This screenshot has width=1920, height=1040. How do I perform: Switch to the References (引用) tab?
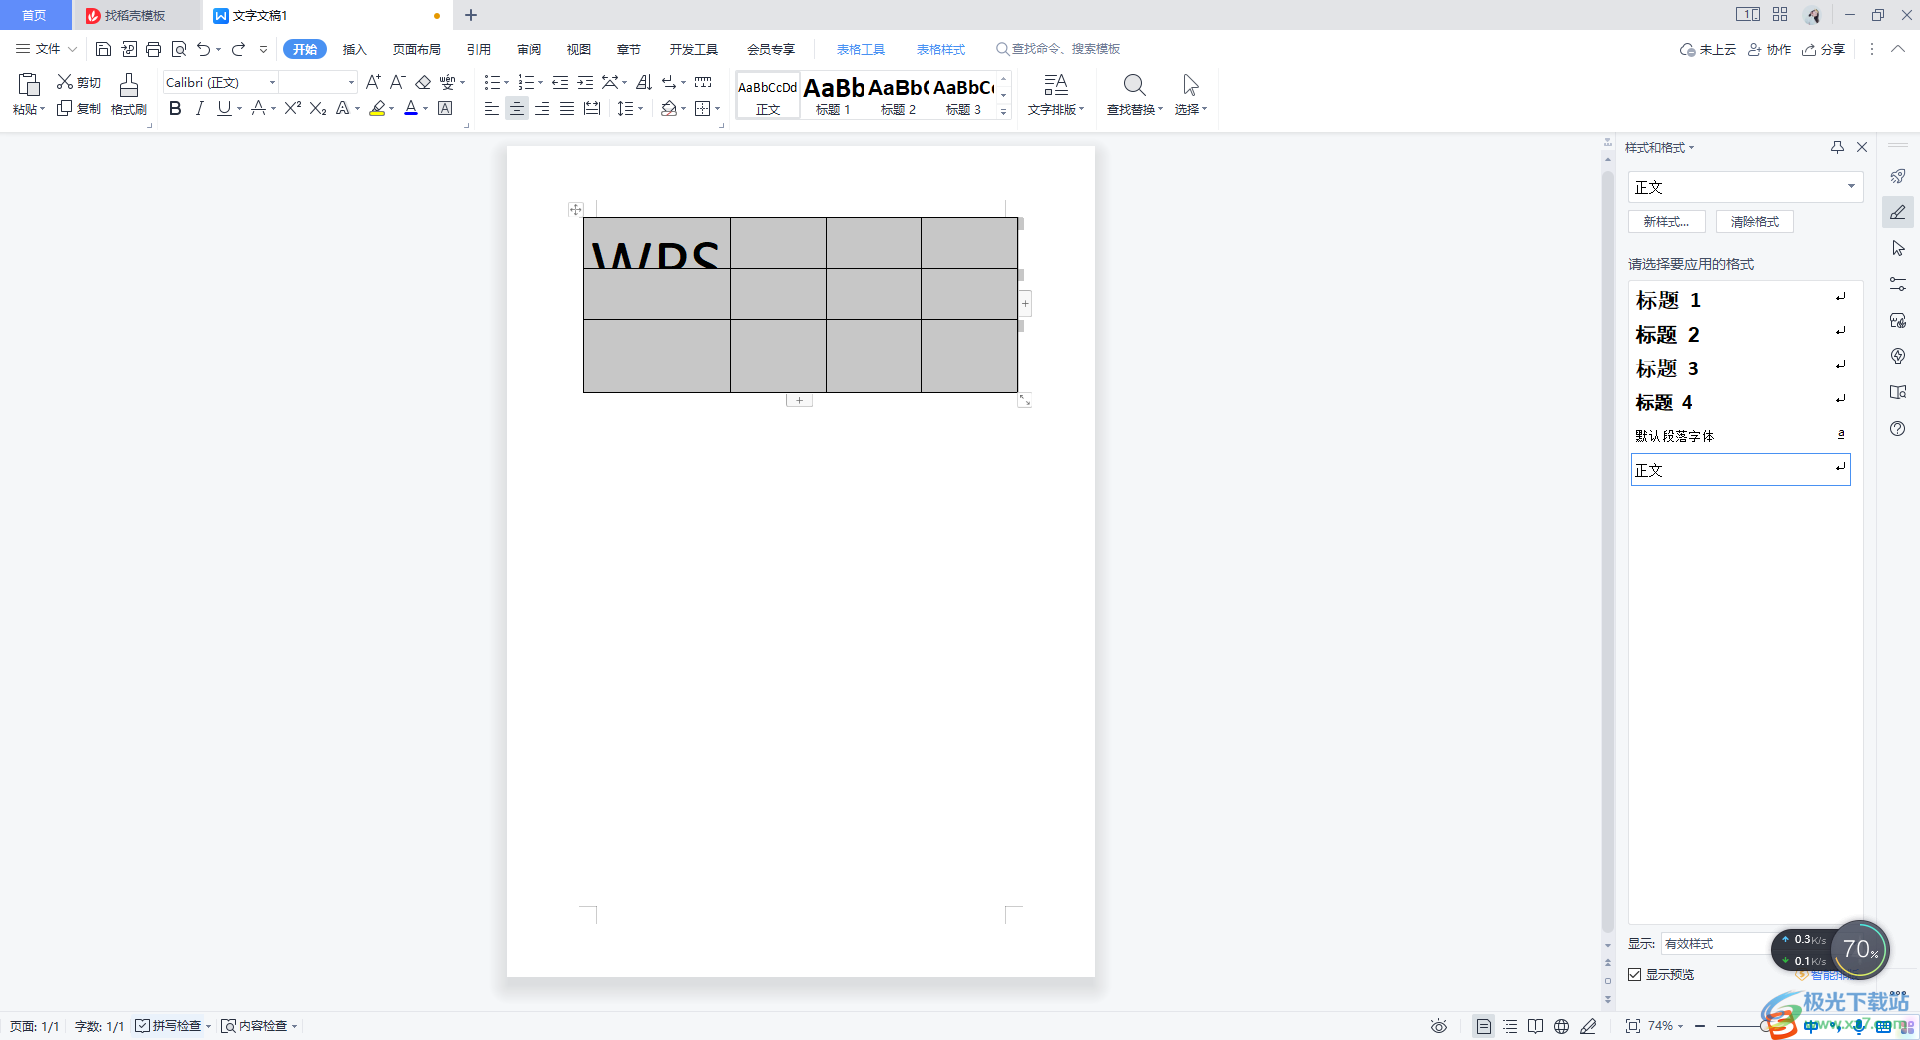[479, 49]
